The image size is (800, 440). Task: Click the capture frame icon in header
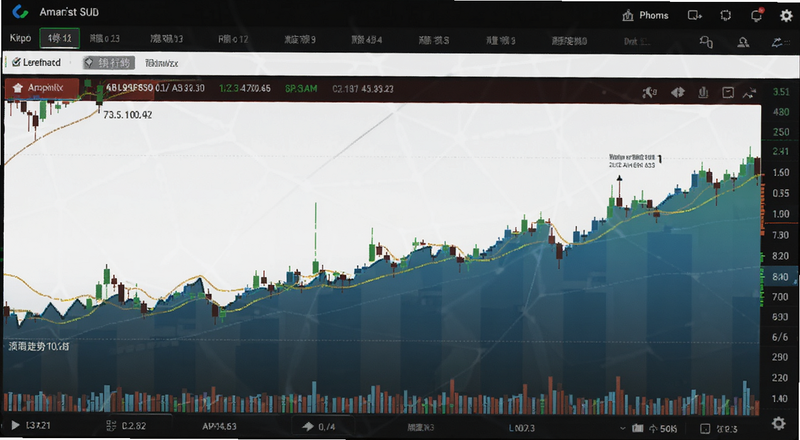point(726,15)
